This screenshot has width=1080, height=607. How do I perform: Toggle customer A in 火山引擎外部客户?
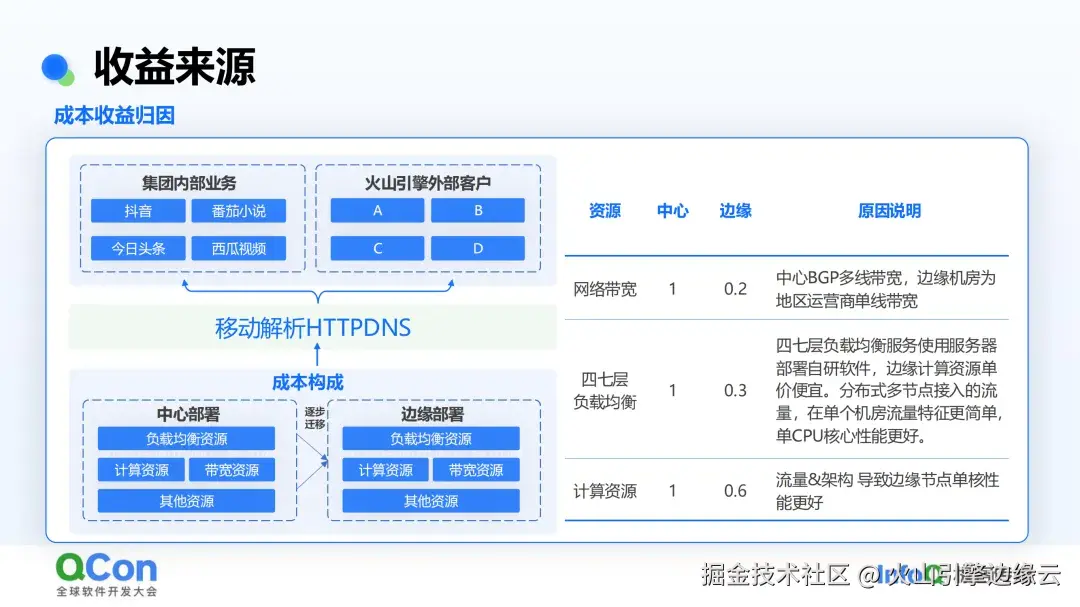(x=376, y=210)
